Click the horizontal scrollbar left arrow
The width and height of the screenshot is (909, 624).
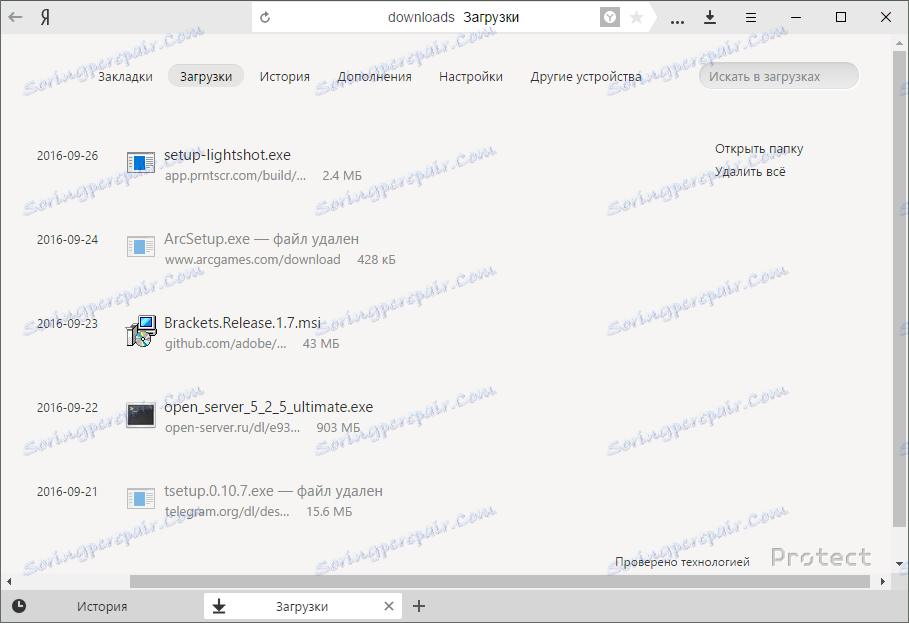[9, 581]
